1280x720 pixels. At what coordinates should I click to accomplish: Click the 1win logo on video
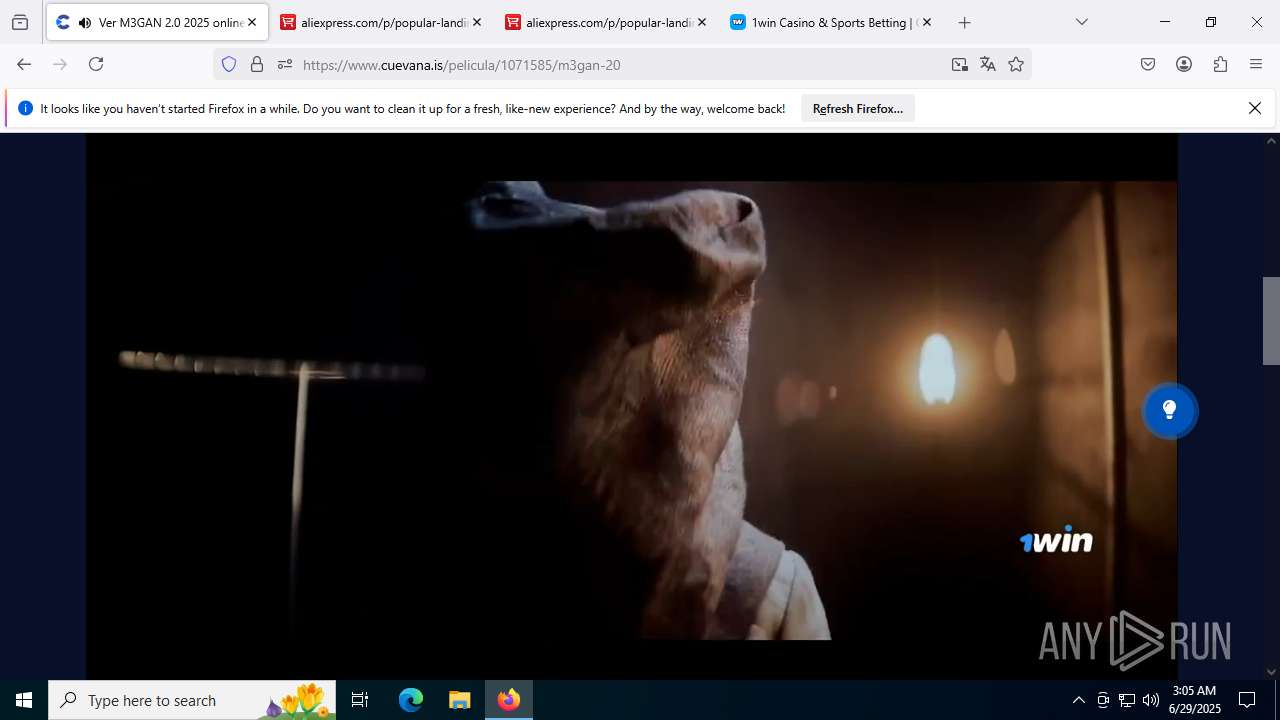[1056, 539]
